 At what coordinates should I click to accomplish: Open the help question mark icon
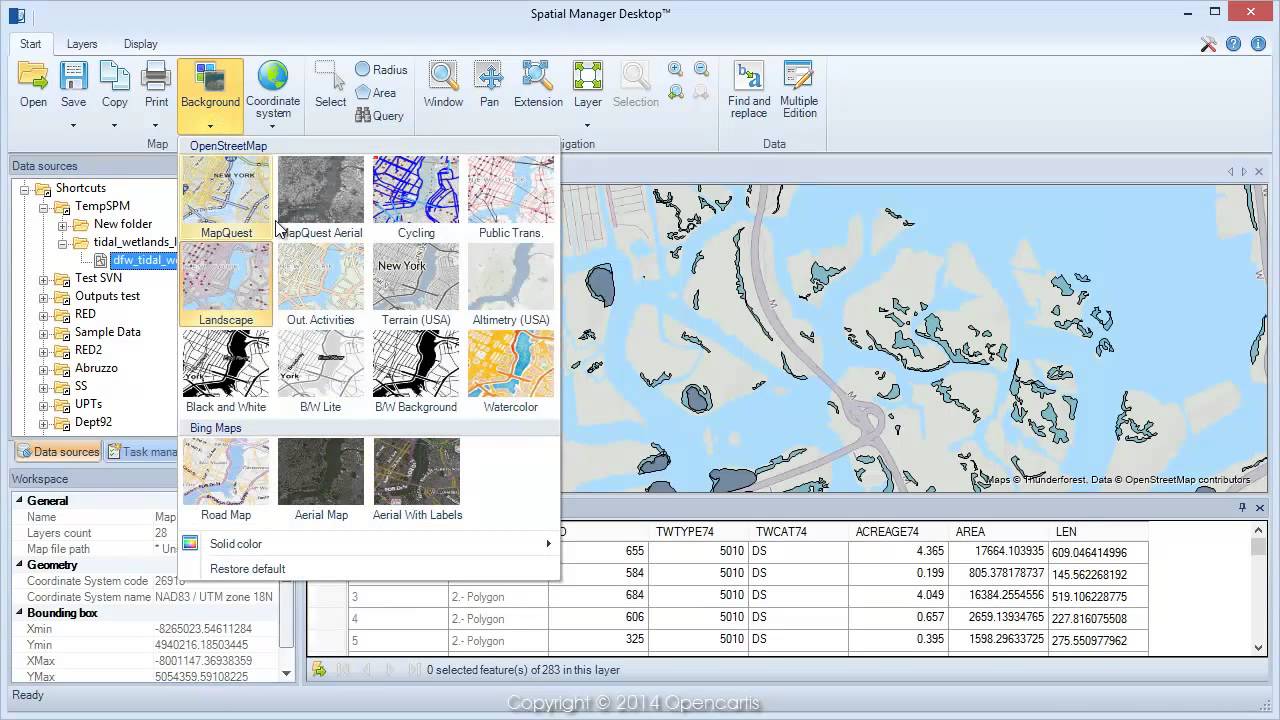click(x=1233, y=44)
